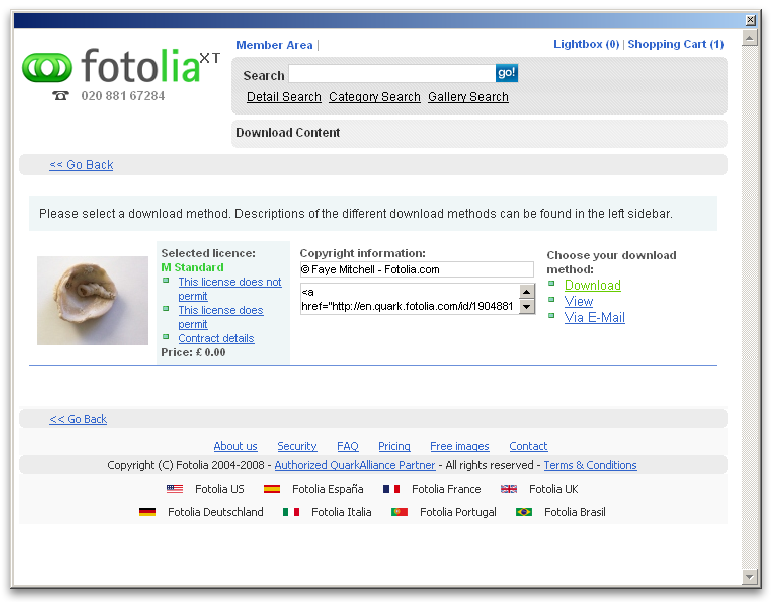Open the Security footer link
This screenshot has width=774, height=602.
click(x=297, y=446)
